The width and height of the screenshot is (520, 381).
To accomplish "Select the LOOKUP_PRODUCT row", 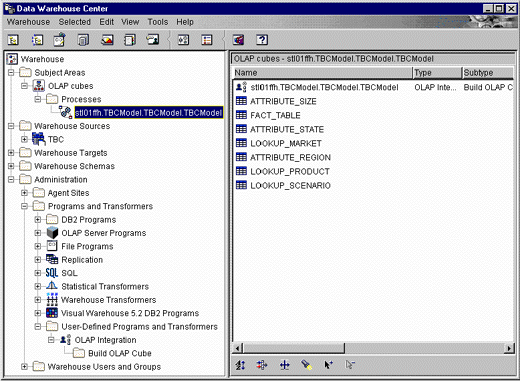I will 290,171.
